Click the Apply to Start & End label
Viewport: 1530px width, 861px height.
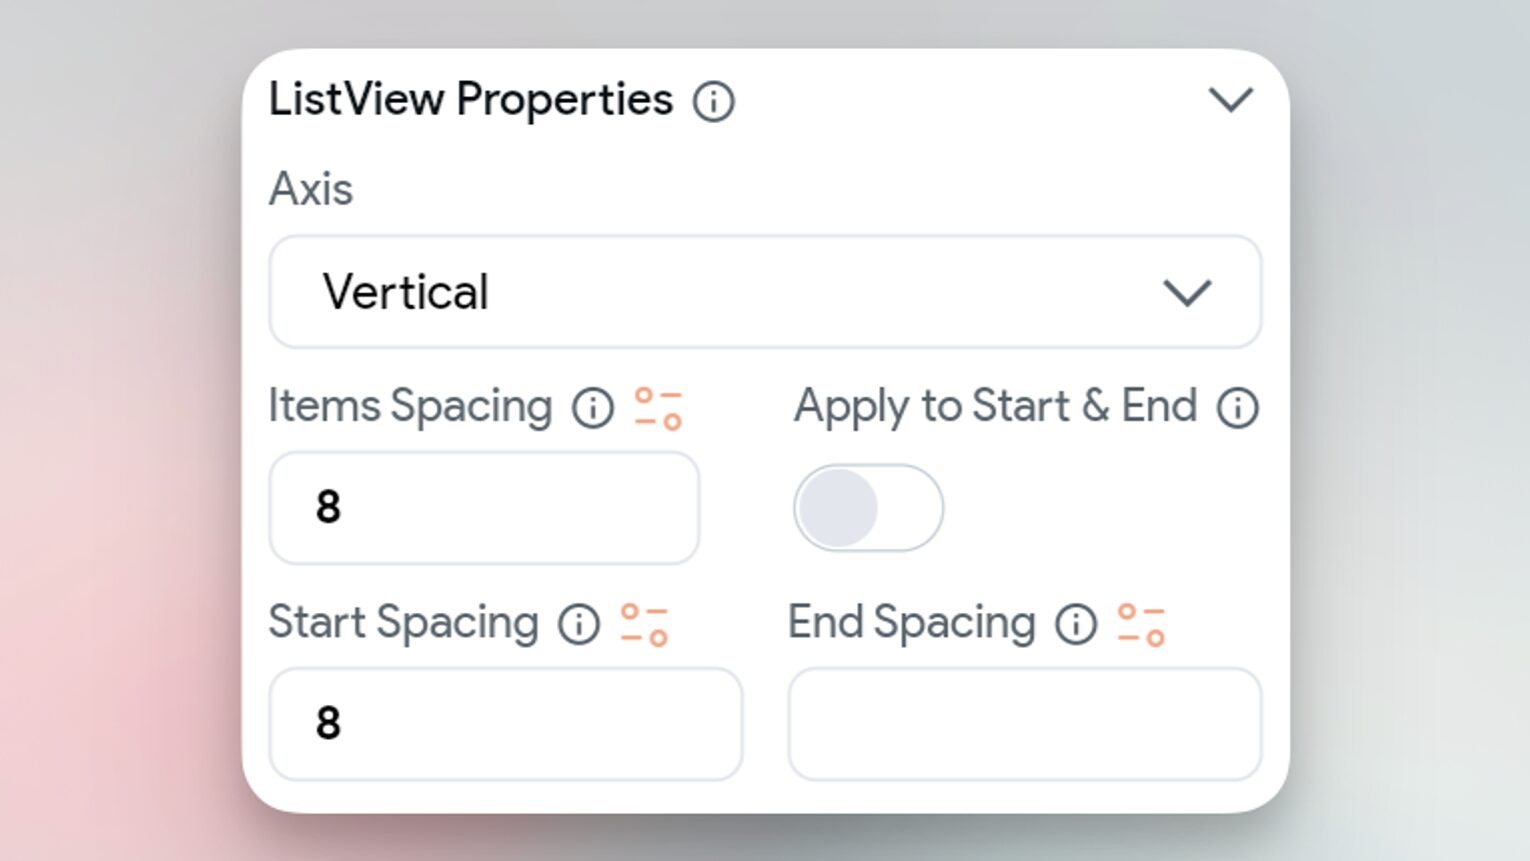tap(995, 407)
